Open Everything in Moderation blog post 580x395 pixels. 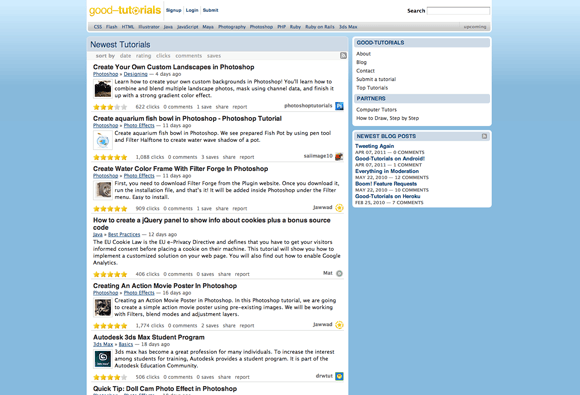pyautogui.click(x=387, y=171)
